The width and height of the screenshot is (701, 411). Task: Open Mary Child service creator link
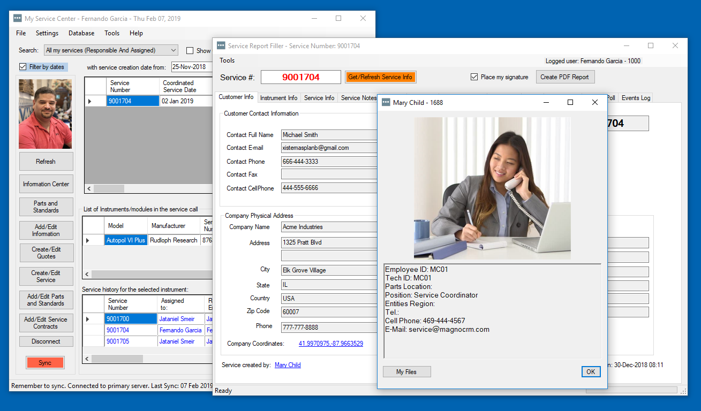[287, 365]
